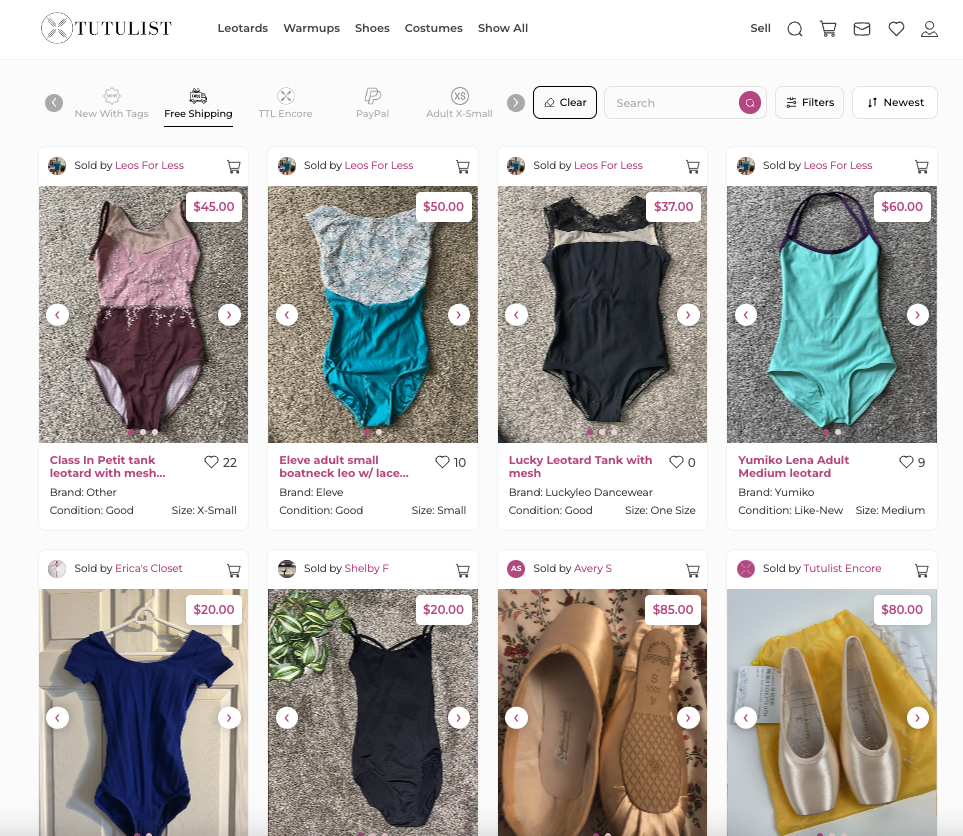963x836 pixels.
Task: Previous photo of Eleve boatneck leo
Action: tap(287, 315)
